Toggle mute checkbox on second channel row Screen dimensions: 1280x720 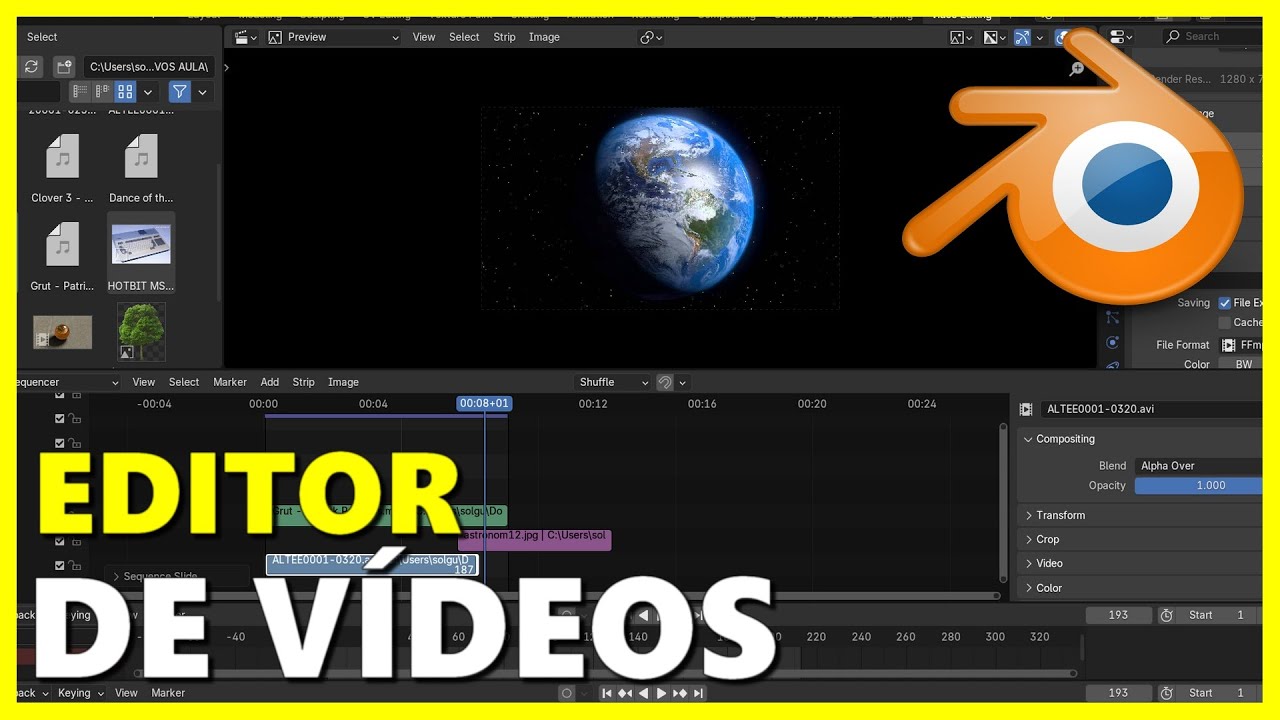[x=60, y=419]
